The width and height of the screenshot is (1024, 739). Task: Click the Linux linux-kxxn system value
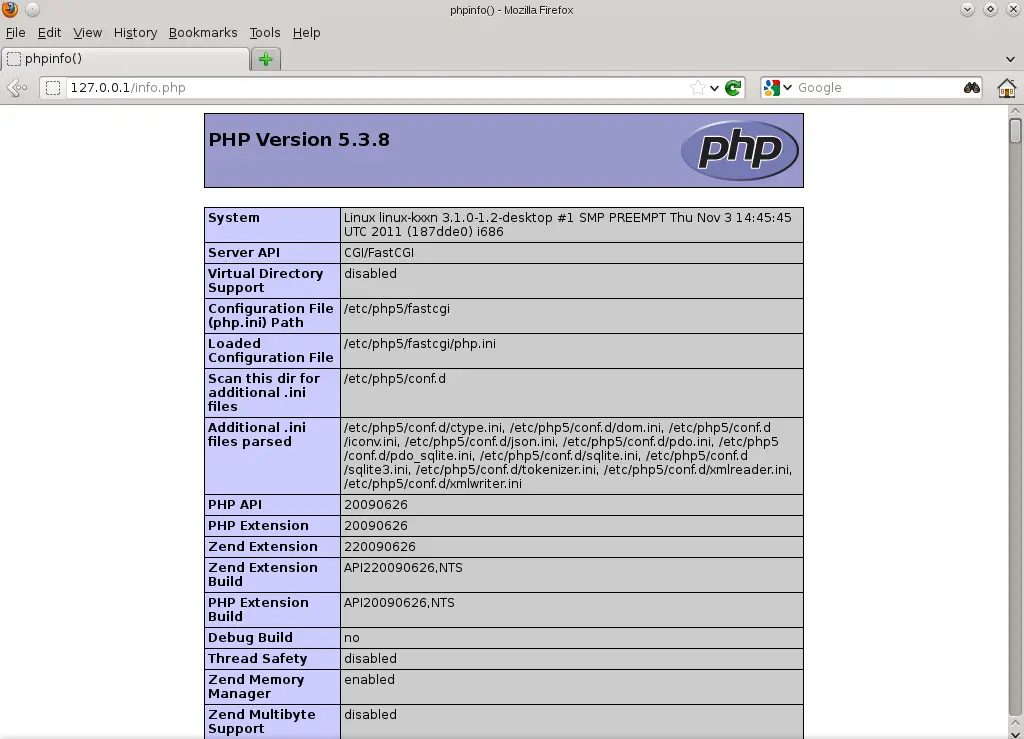click(x=568, y=225)
